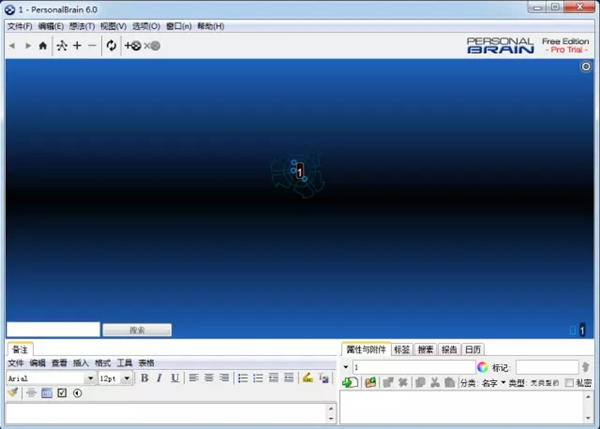Click the Home thought toolbar icon
Image resolution: width=600 pixels, height=429 pixels.
[42, 46]
